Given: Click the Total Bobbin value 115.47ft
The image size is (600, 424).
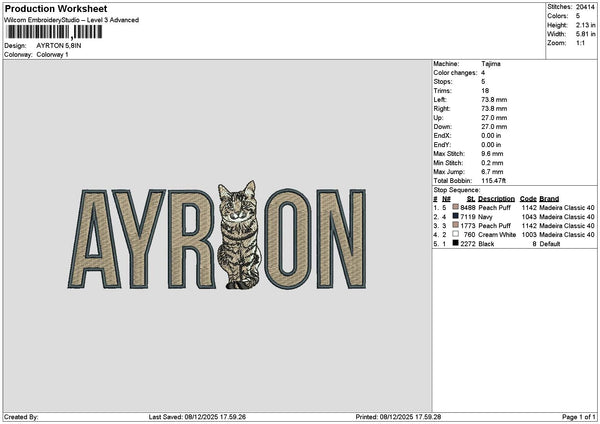Looking at the screenshot, I should [x=494, y=181].
